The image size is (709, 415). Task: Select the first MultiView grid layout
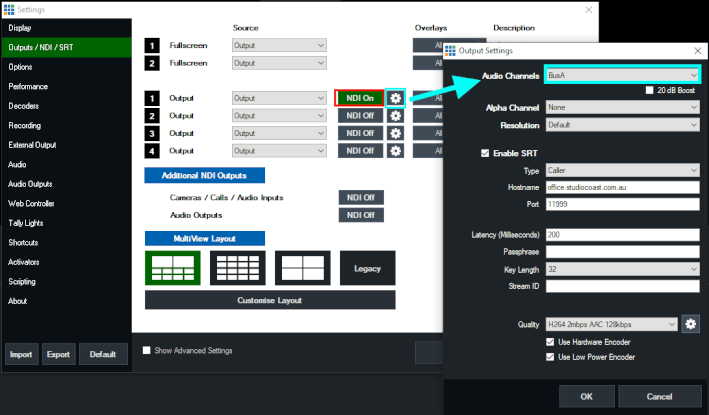point(173,268)
